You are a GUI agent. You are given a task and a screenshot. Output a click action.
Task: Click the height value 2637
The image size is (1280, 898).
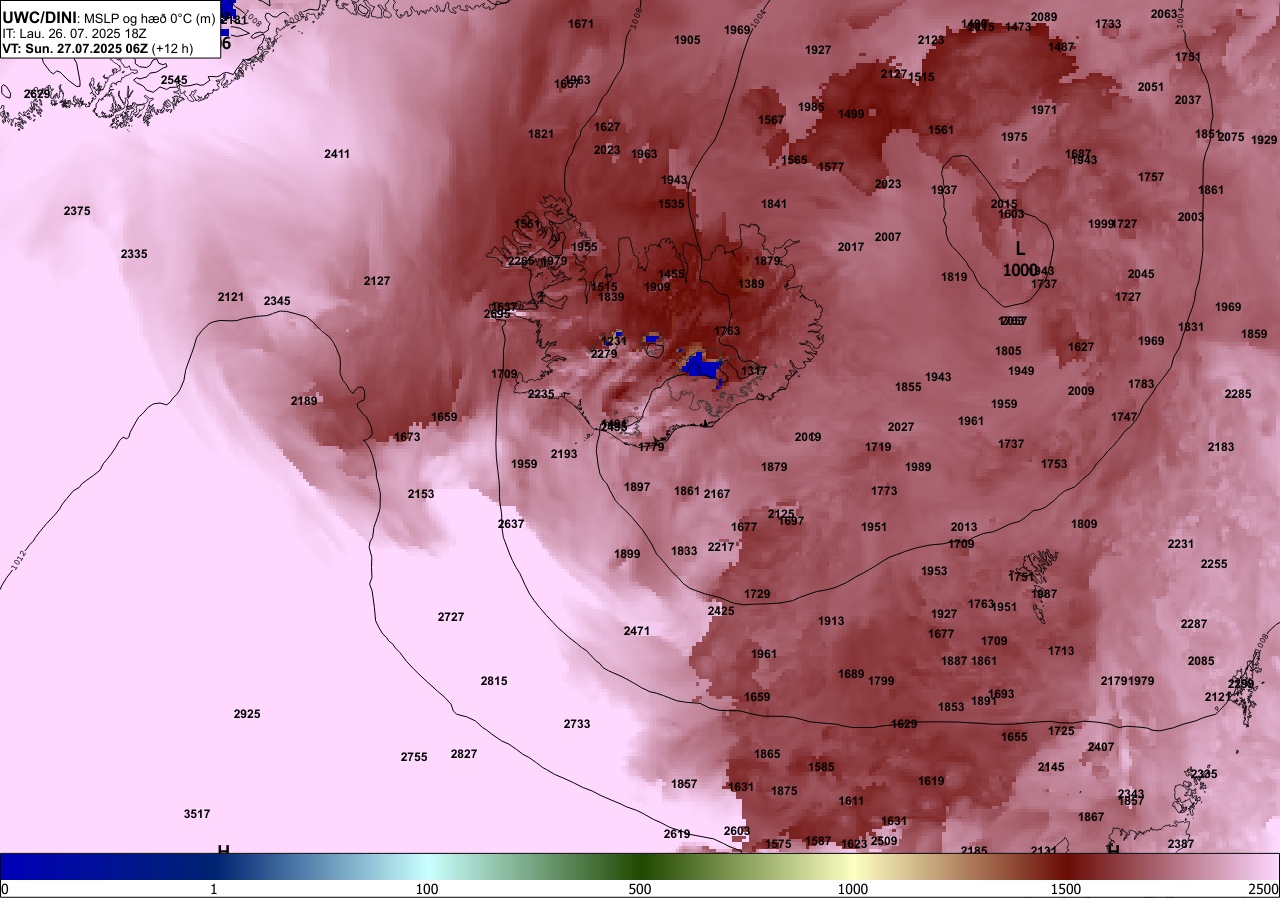coord(511,524)
